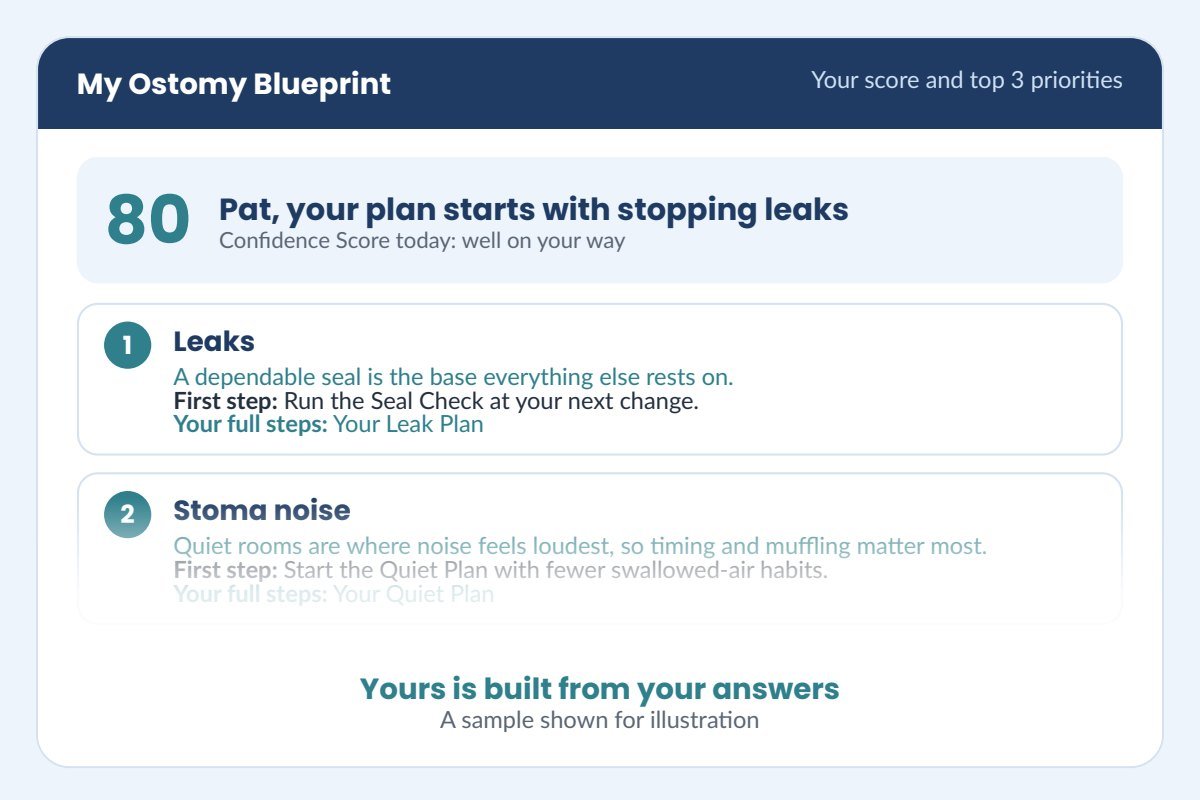Click the large 80 confidence score

148,220
